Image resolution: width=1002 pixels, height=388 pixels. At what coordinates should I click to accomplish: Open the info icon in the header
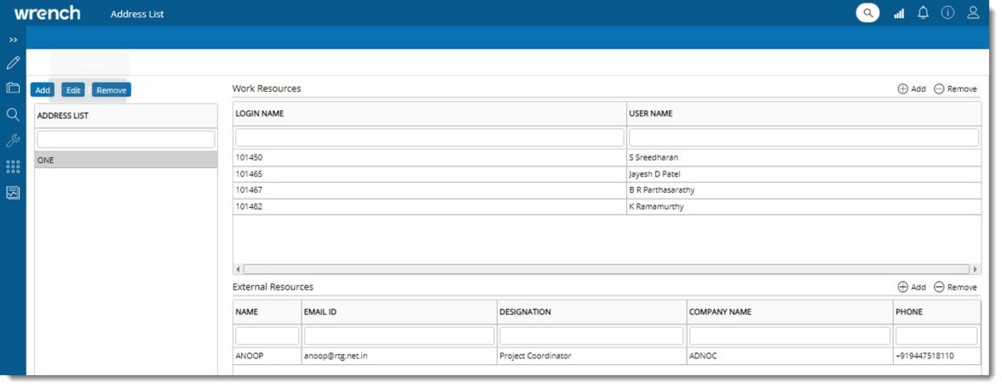pos(948,13)
